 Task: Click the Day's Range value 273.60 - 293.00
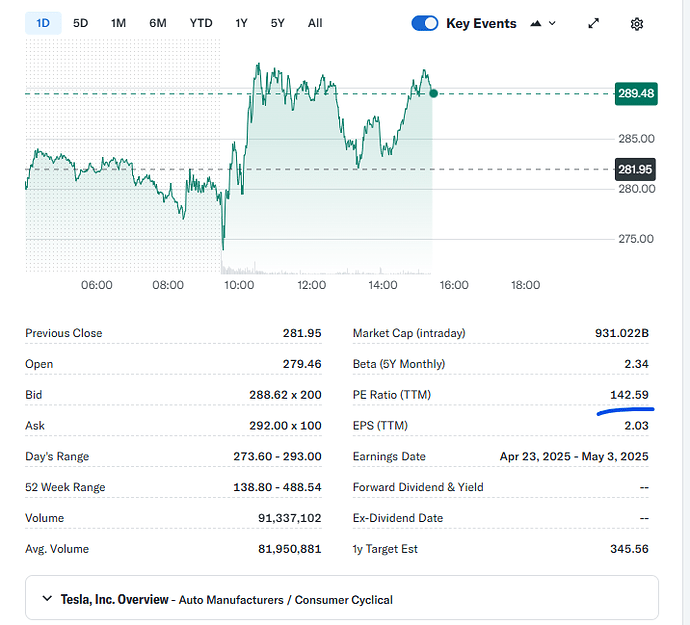[x=277, y=456]
